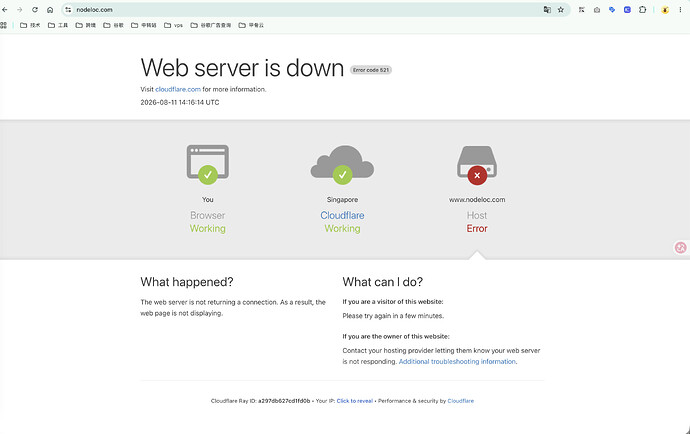Open the vps bookmark folder
Viewport: 690px width, 434px height.
pyautogui.click(x=173, y=25)
